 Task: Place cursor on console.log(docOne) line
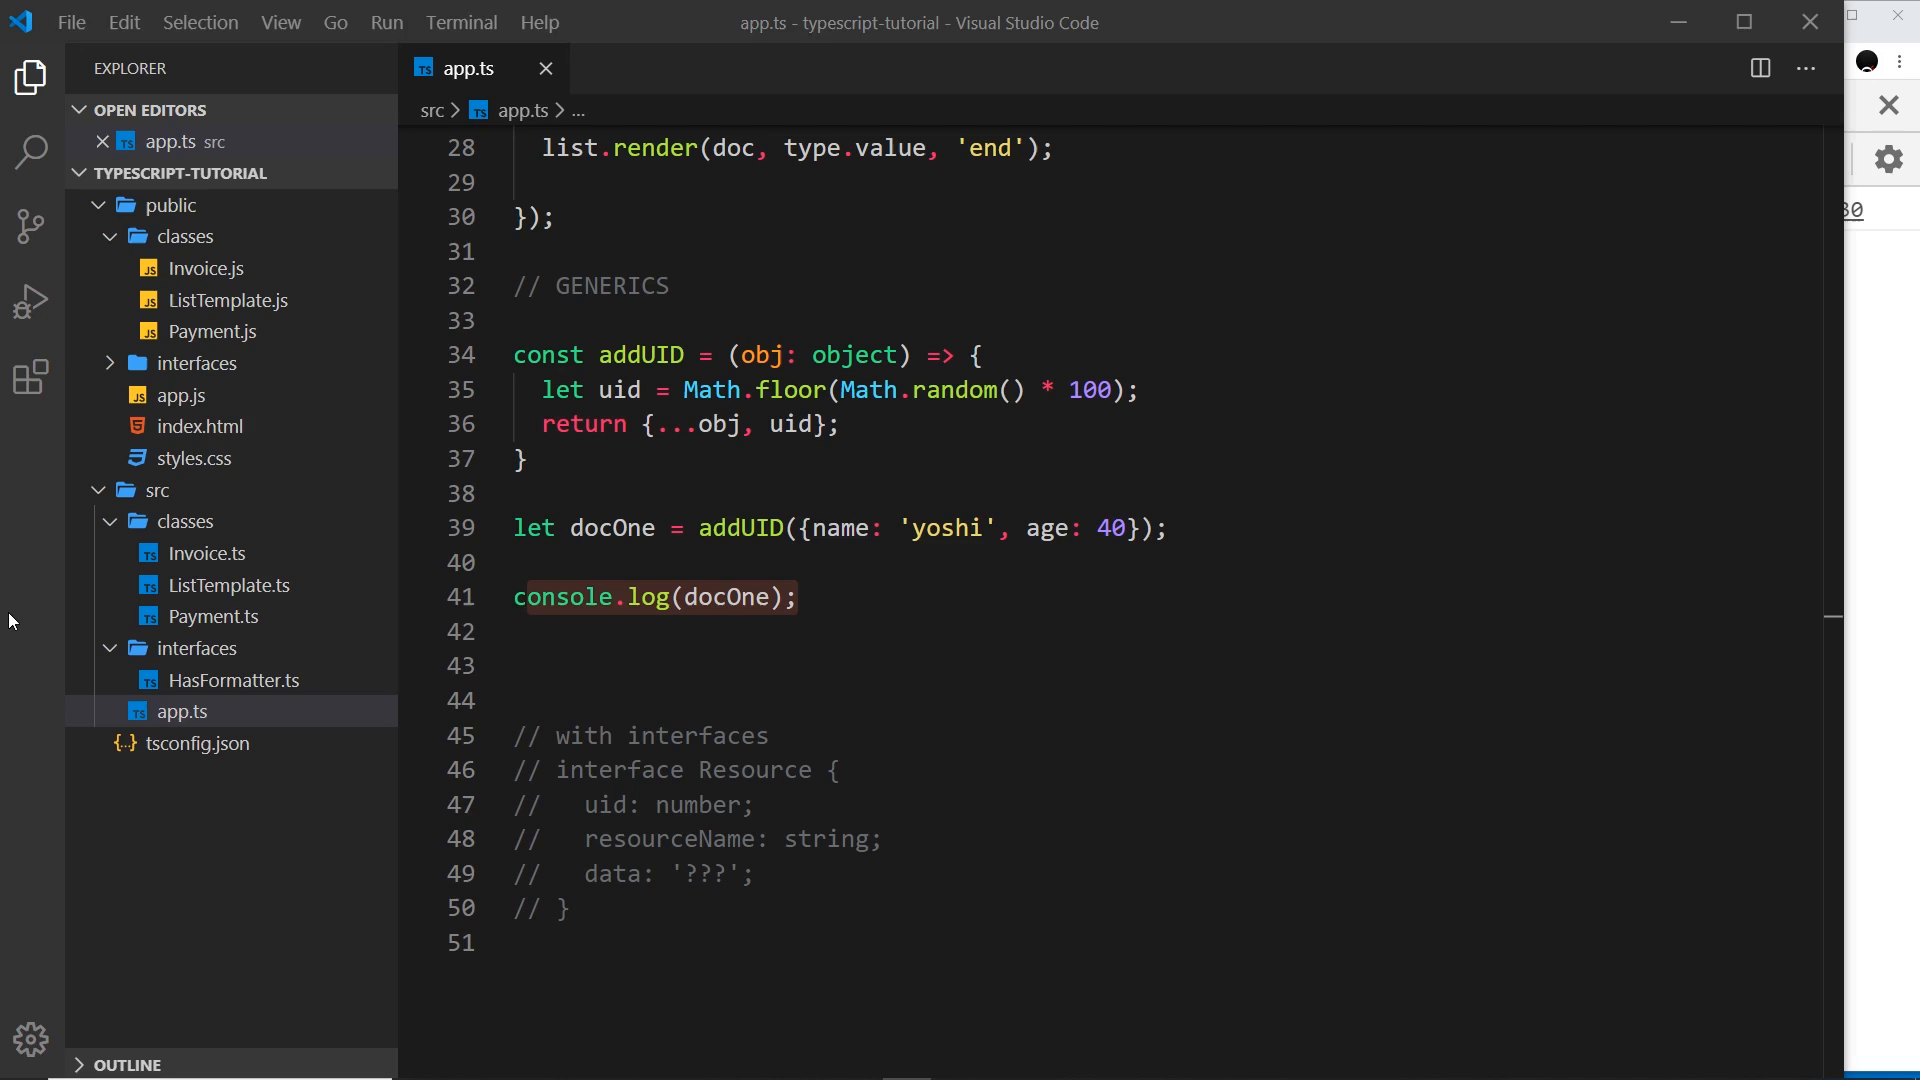pos(655,597)
